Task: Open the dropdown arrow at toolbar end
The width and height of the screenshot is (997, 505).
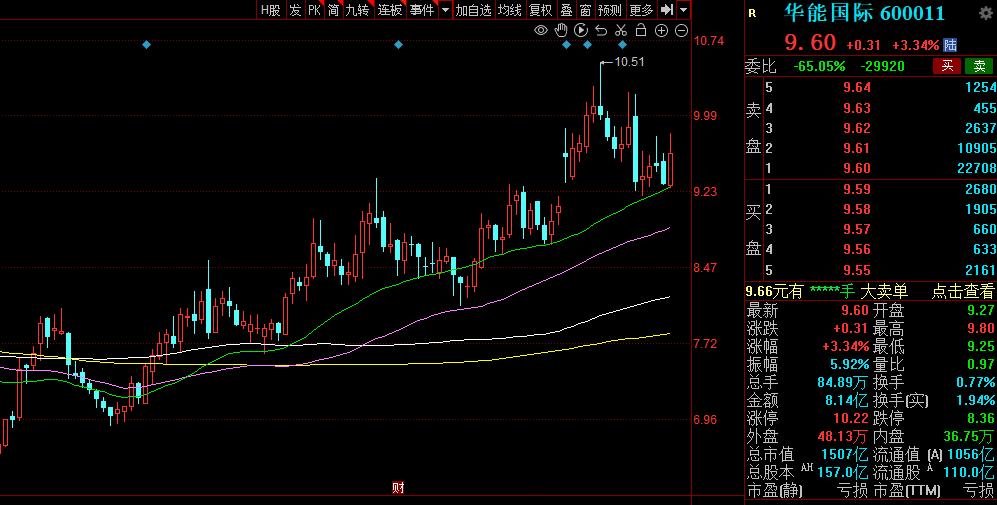Action: pos(683,10)
